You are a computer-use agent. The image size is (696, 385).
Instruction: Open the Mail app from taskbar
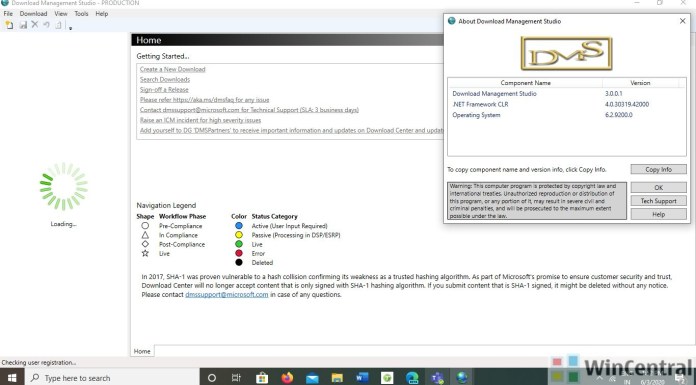point(312,378)
